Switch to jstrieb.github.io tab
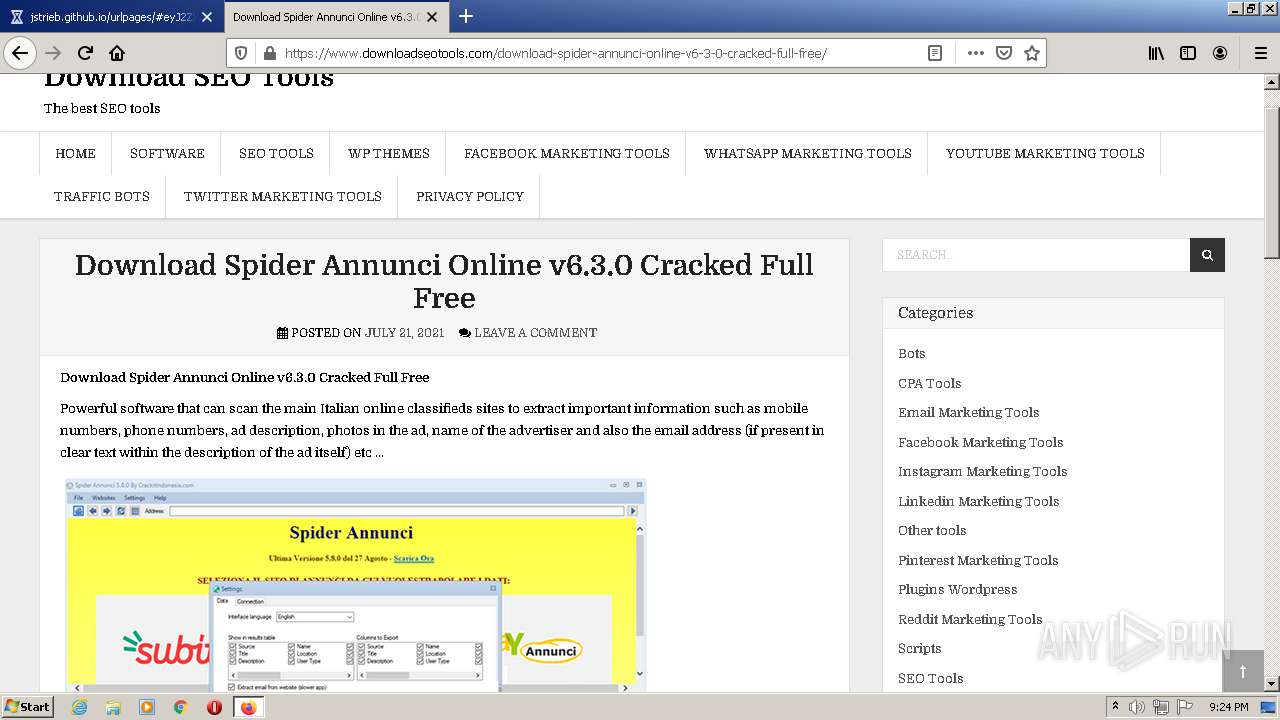The height and width of the screenshot is (720, 1280). [x=111, y=17]
